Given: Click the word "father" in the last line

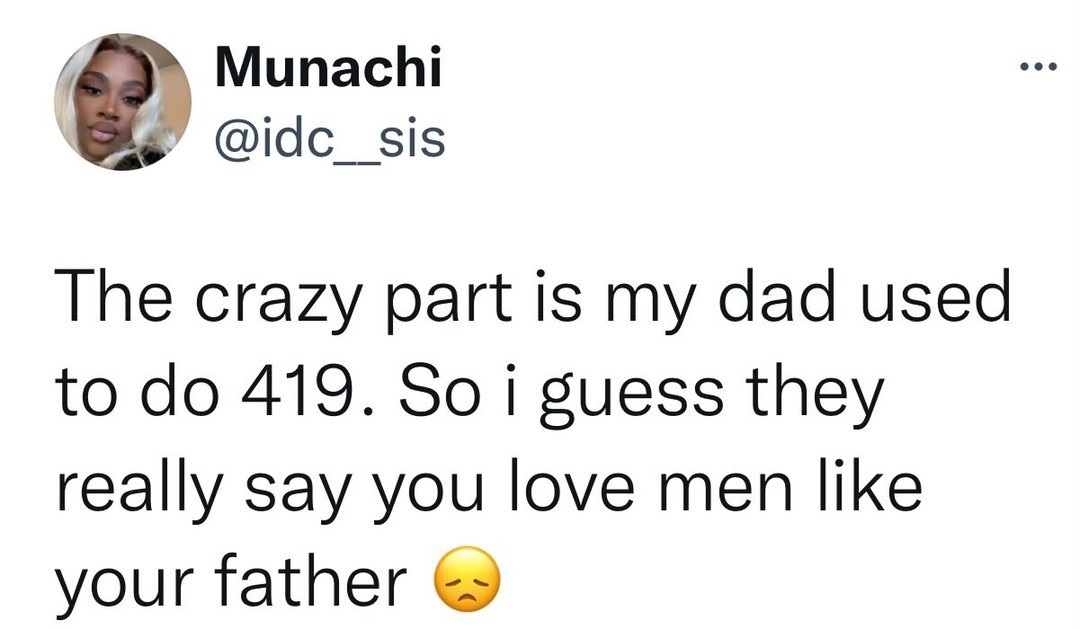Looking at the screenshot, I should 310,579.
